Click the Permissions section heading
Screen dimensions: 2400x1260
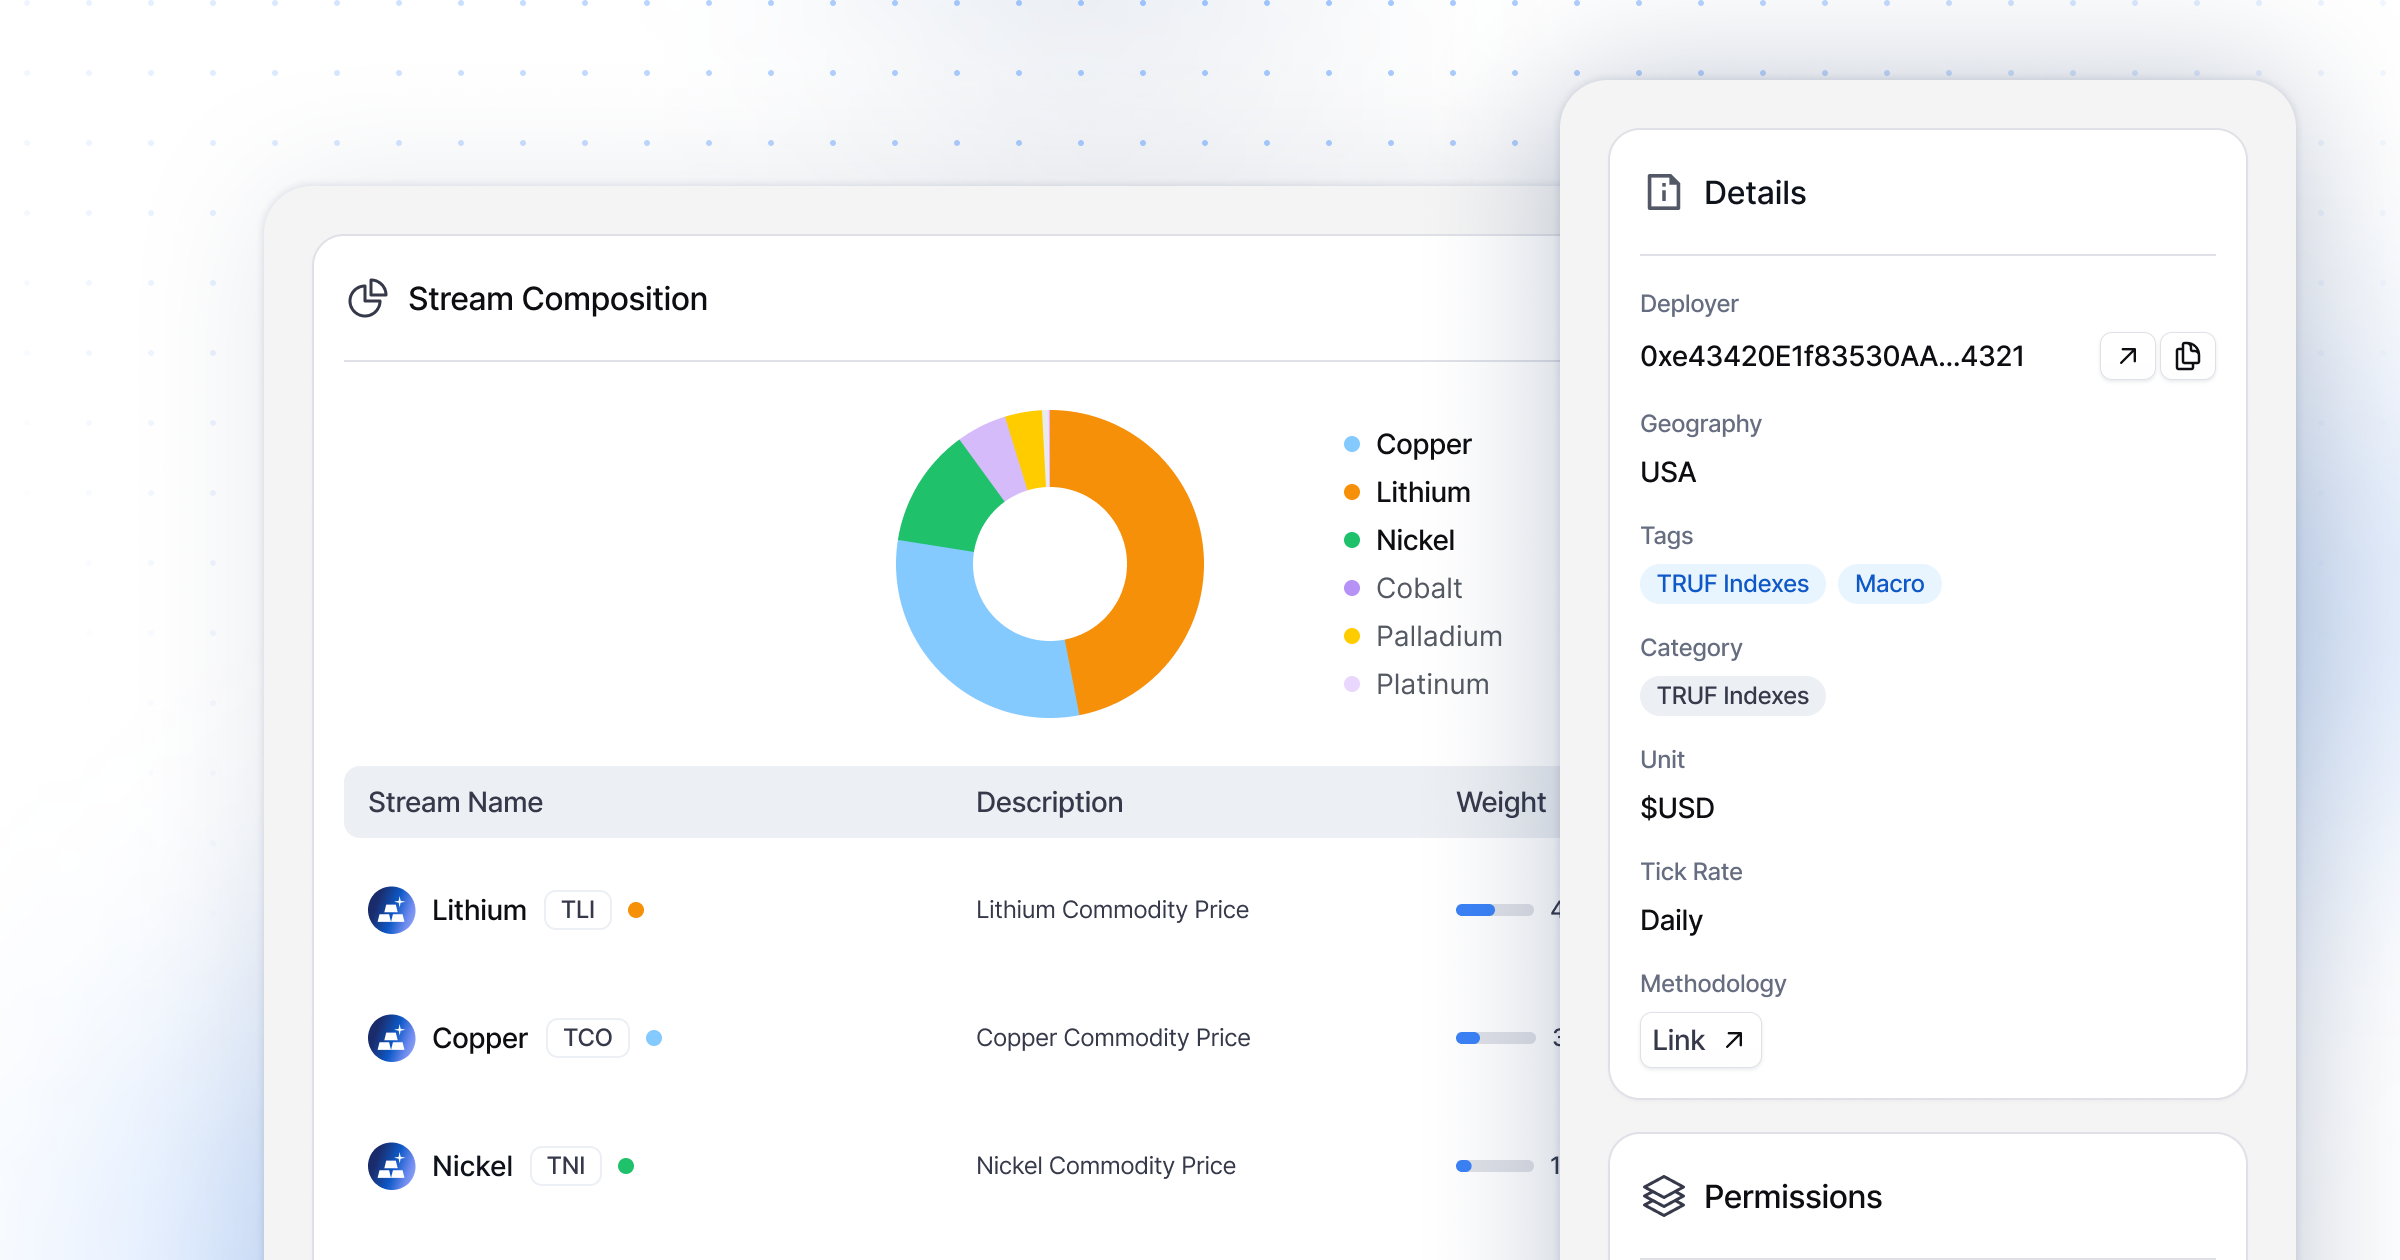click(x=1793, y=1196)
